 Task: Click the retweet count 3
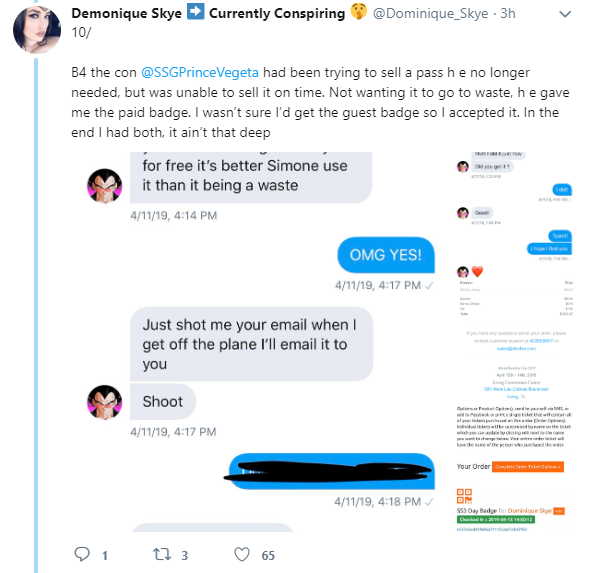tap(184, 556)
